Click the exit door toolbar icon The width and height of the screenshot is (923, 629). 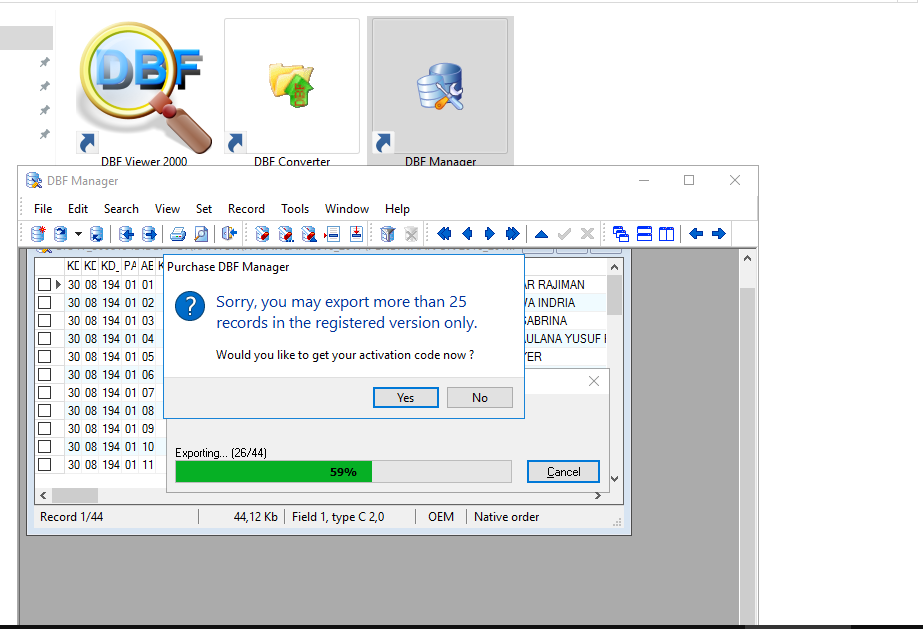coord(229,234)
